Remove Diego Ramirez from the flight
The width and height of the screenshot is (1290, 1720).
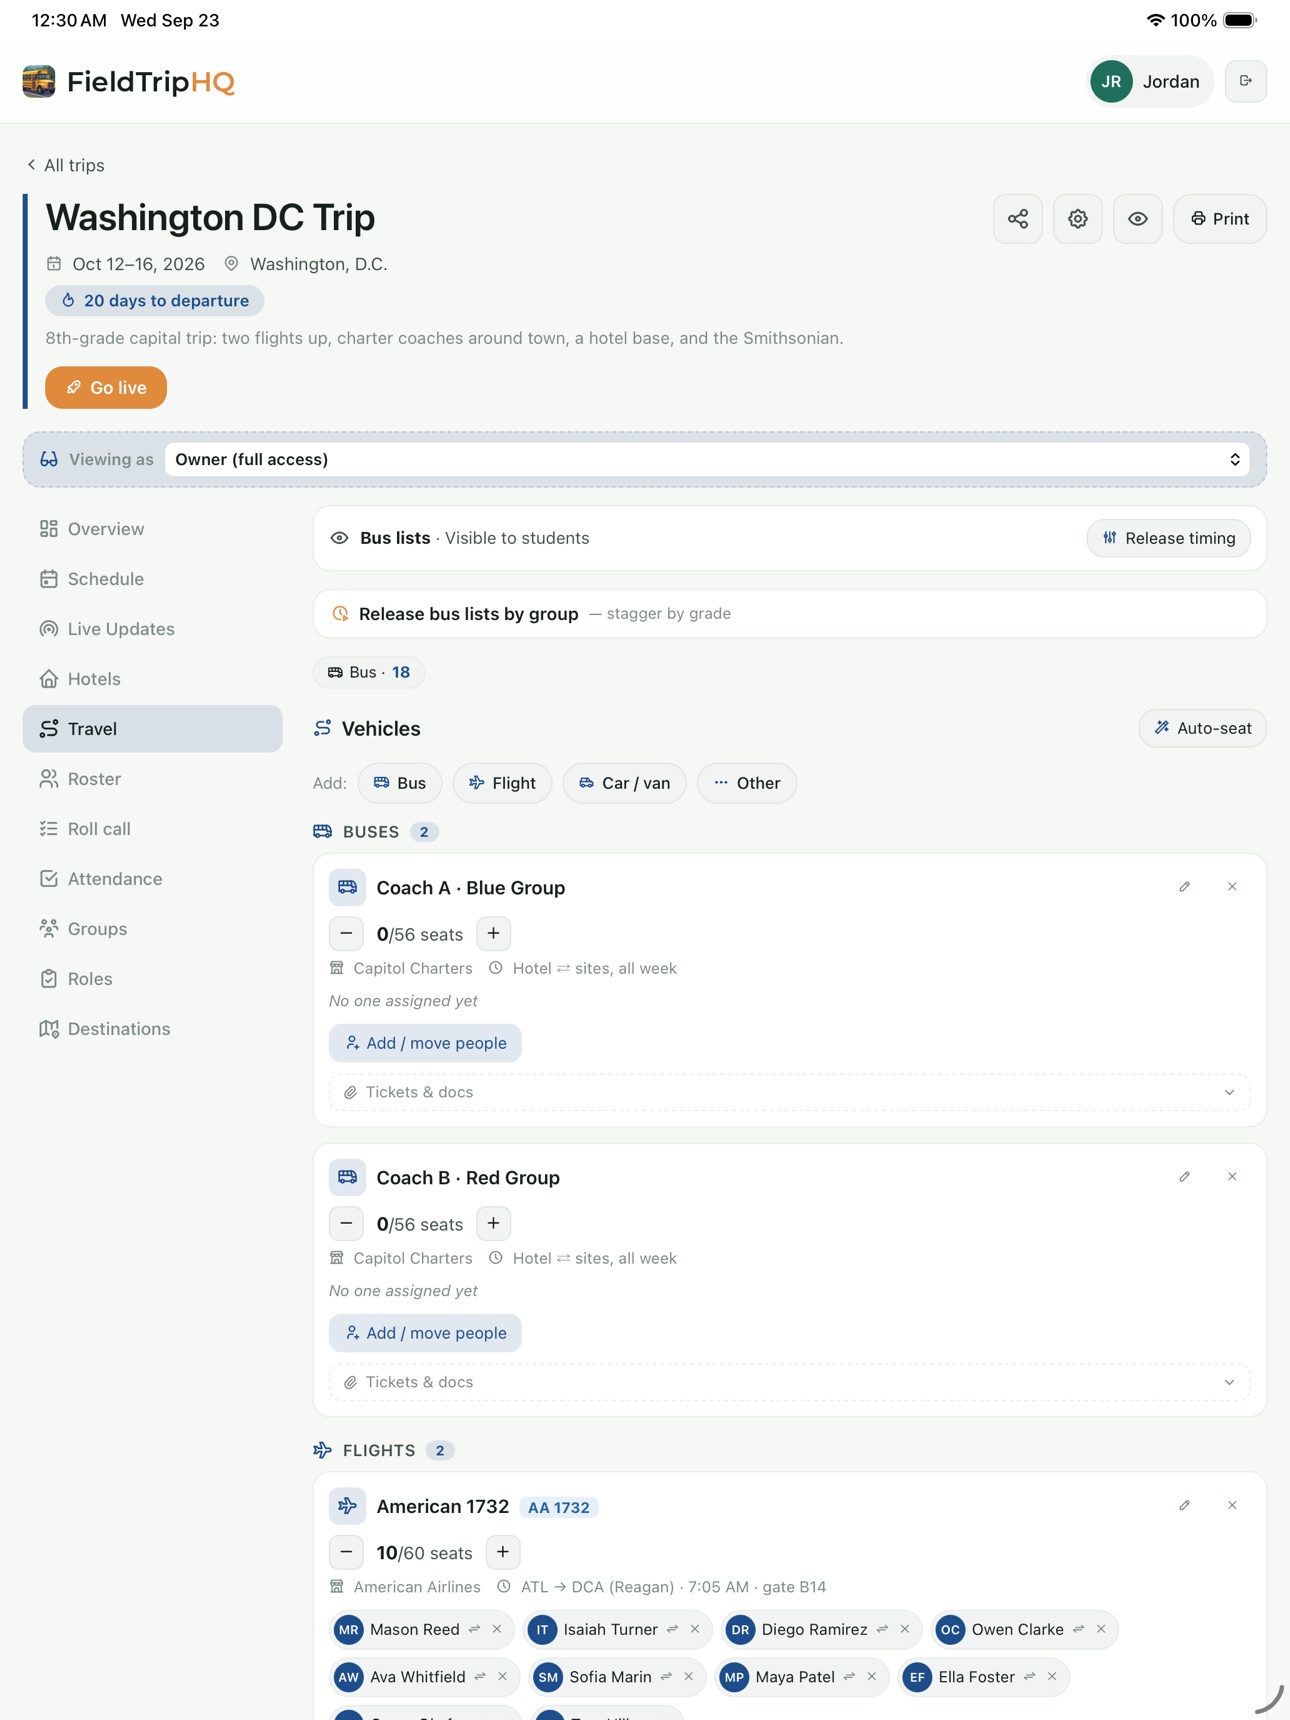coord(905,1630)
